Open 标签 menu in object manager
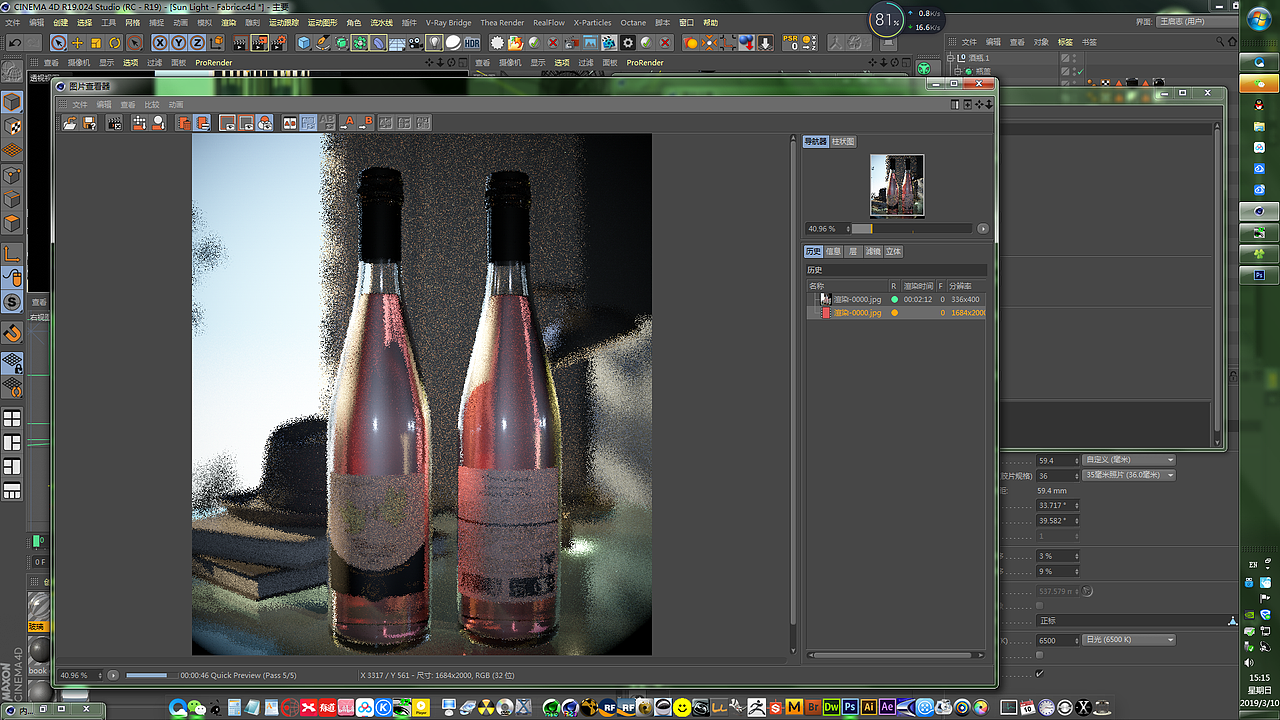 click(x=1066, y=42)
